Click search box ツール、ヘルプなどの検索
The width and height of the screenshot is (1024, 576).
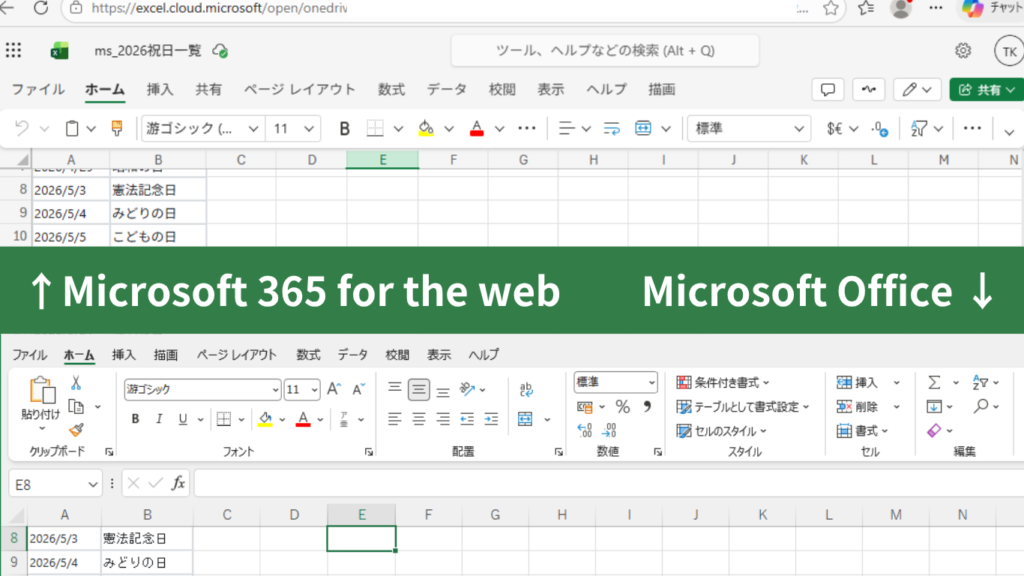(x=605, y=50)
